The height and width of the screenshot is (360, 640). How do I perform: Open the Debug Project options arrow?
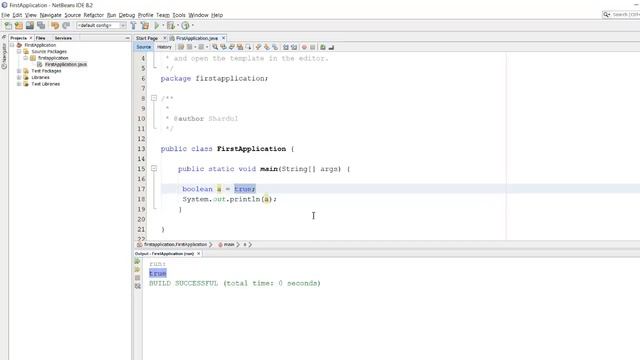tap(178, 25)
